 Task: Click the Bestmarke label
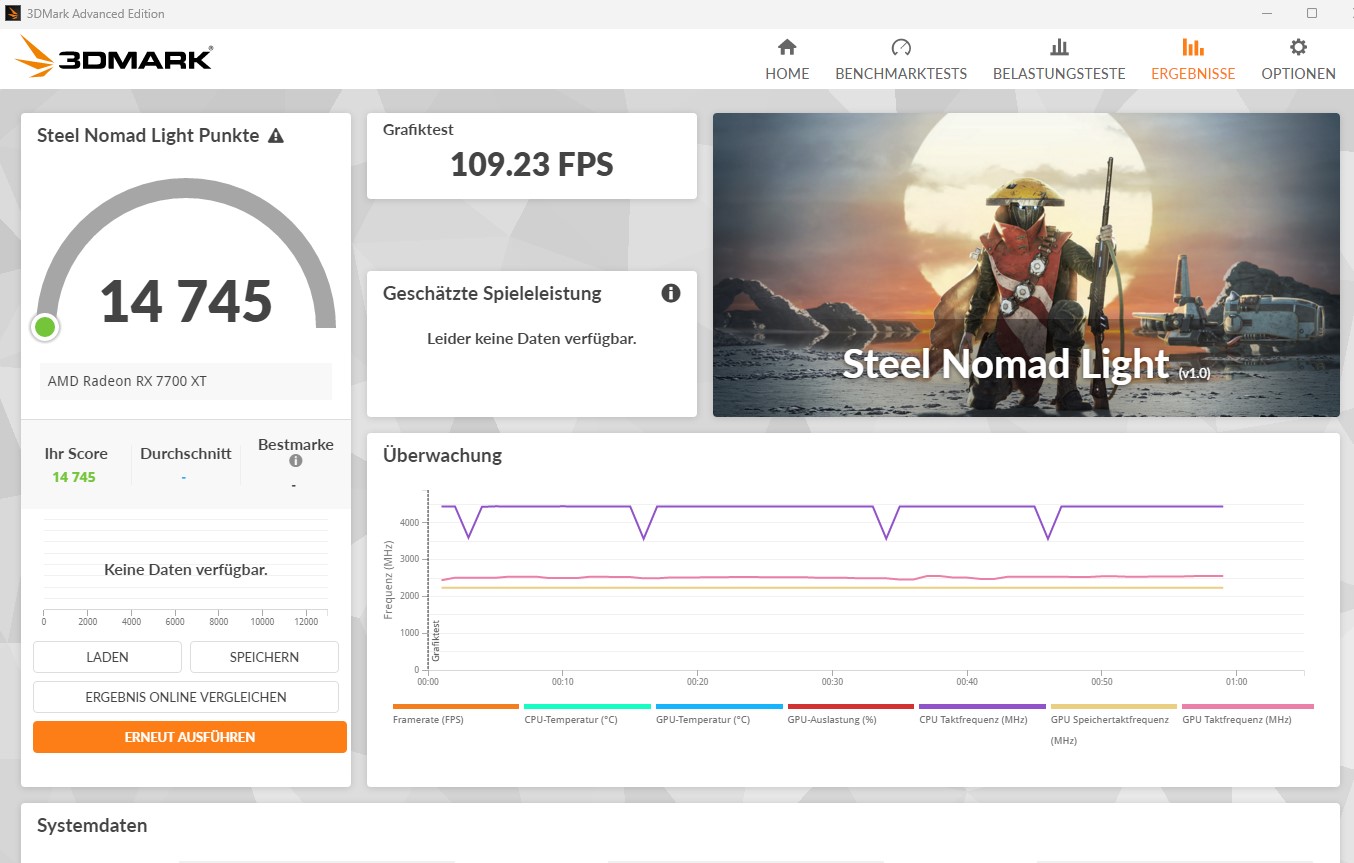[296, 444]
